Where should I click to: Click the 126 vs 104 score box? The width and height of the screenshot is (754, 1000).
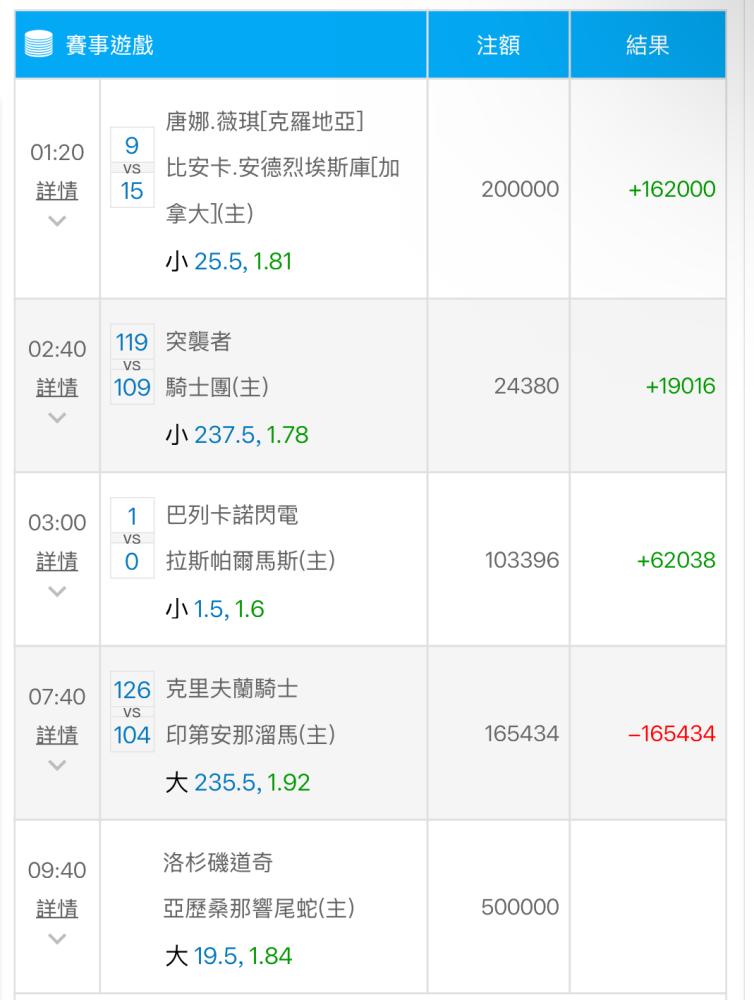click(132, 713)
